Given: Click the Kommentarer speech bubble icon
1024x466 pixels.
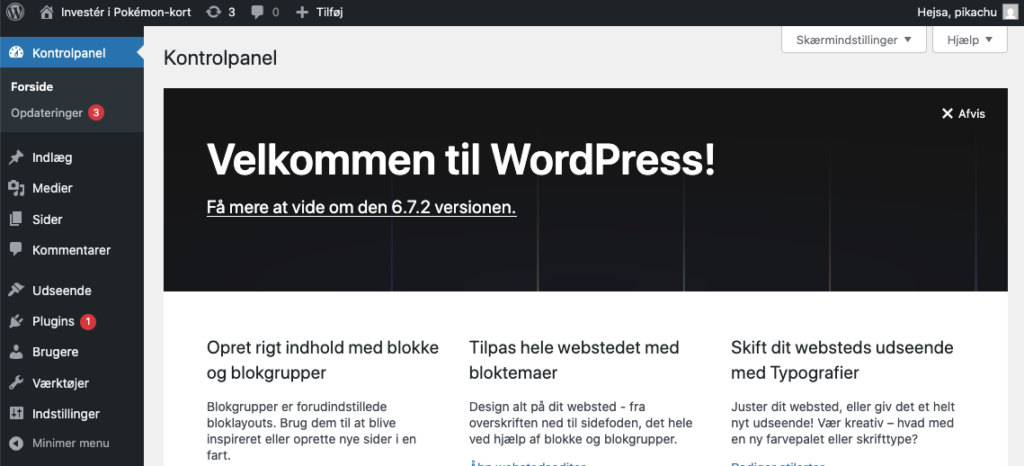Looking at the screenshot, I should (16, 250).
